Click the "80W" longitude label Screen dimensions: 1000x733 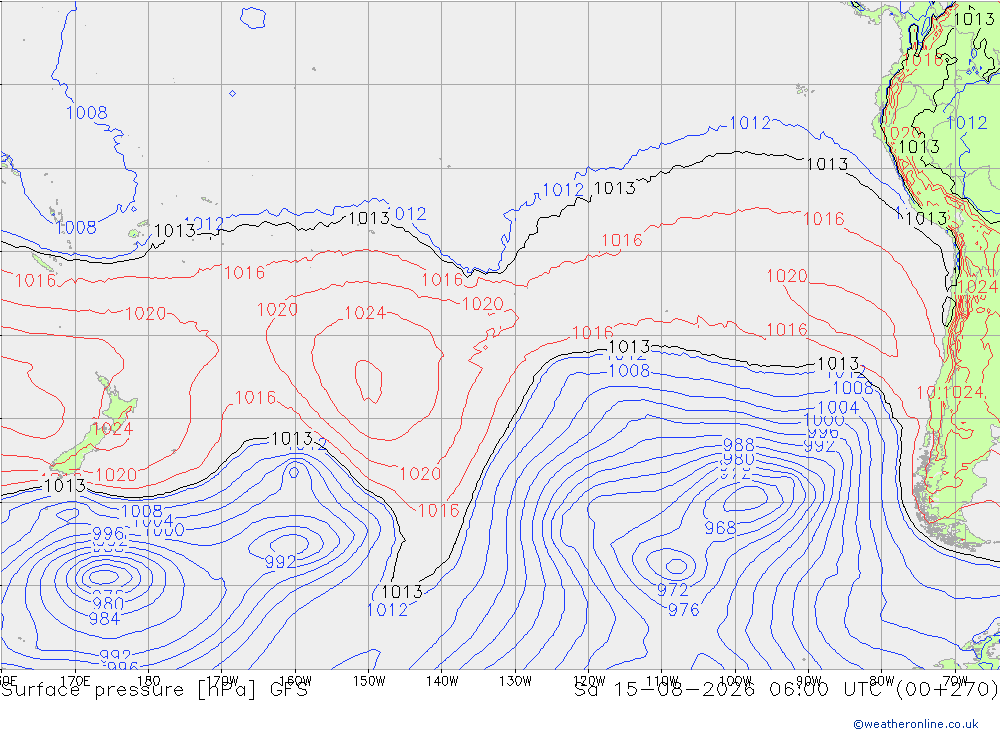pos(882,681)
